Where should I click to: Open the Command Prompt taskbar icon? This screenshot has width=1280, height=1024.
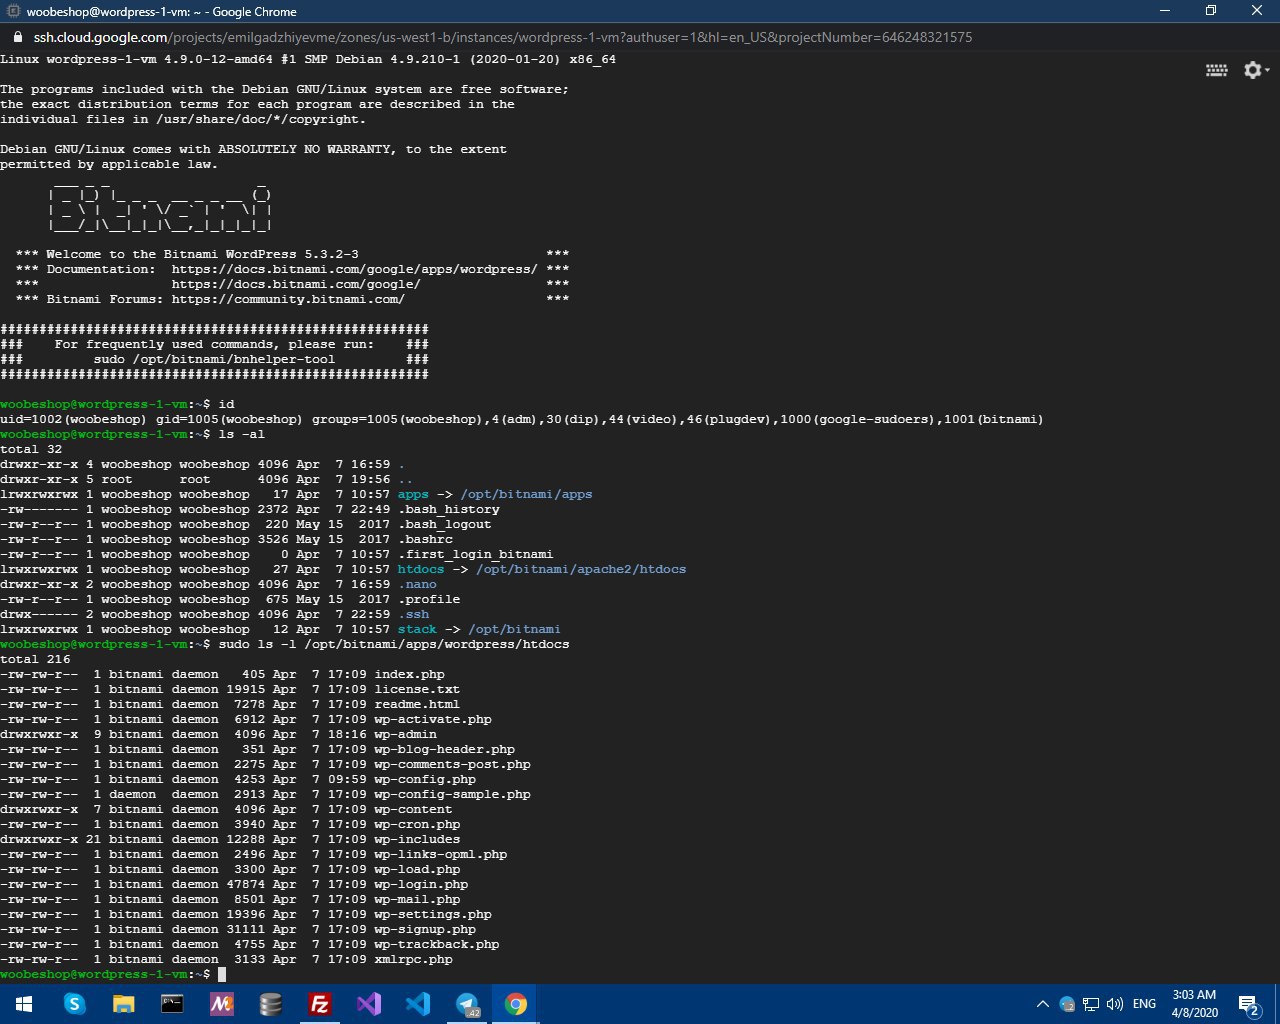pyautogui.click(x=172, y=1004)
